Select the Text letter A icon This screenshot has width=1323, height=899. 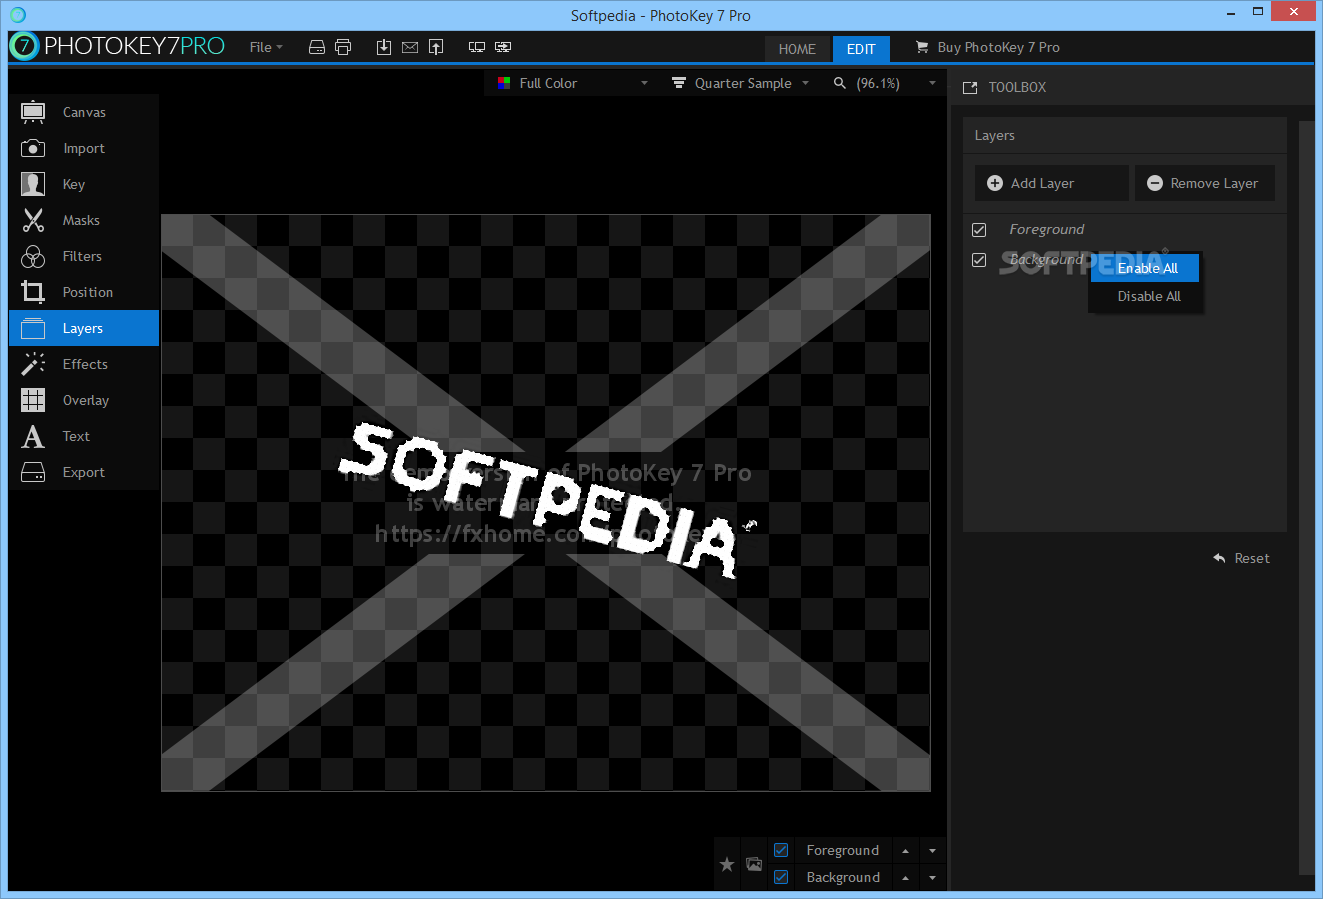pos(33,436)
